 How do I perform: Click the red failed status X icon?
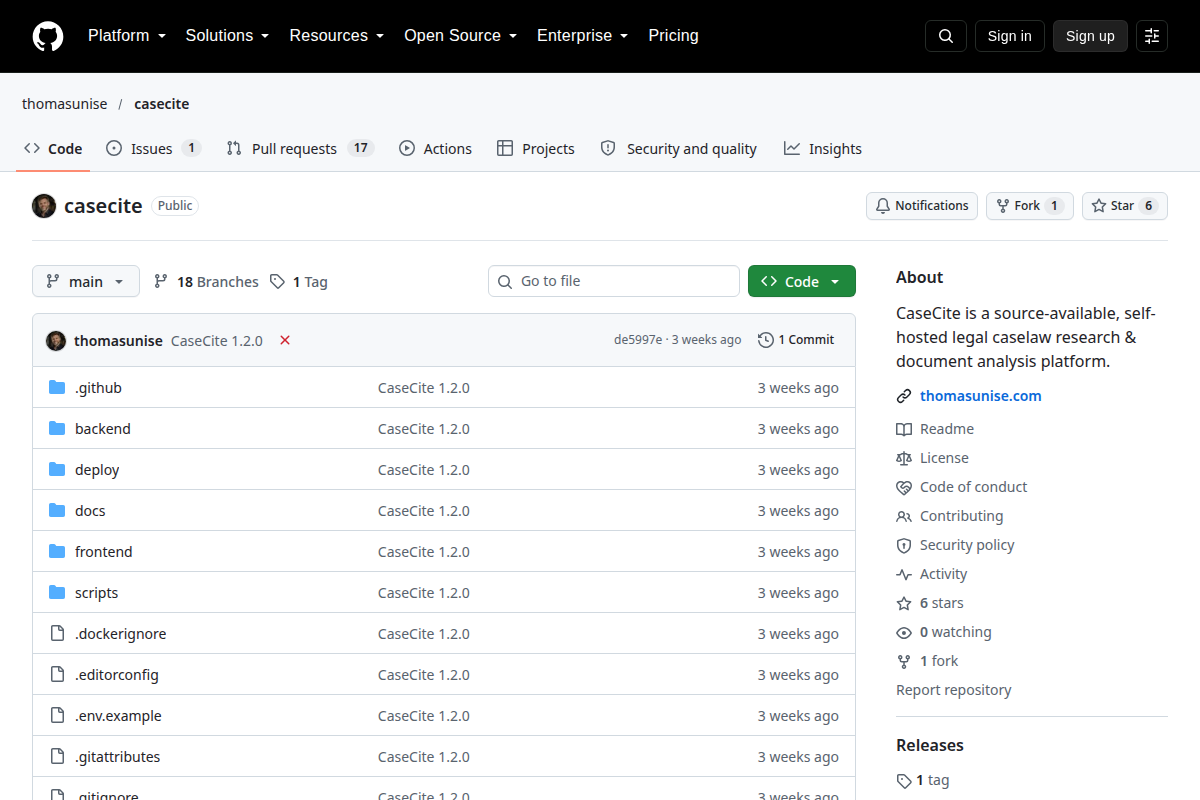(285, 340)
